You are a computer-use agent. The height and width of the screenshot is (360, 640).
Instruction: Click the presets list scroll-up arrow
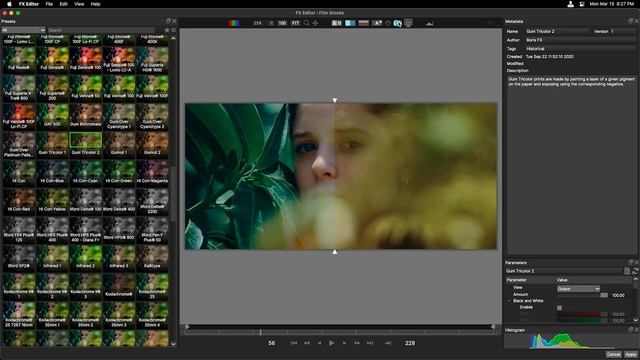point(173,38)
